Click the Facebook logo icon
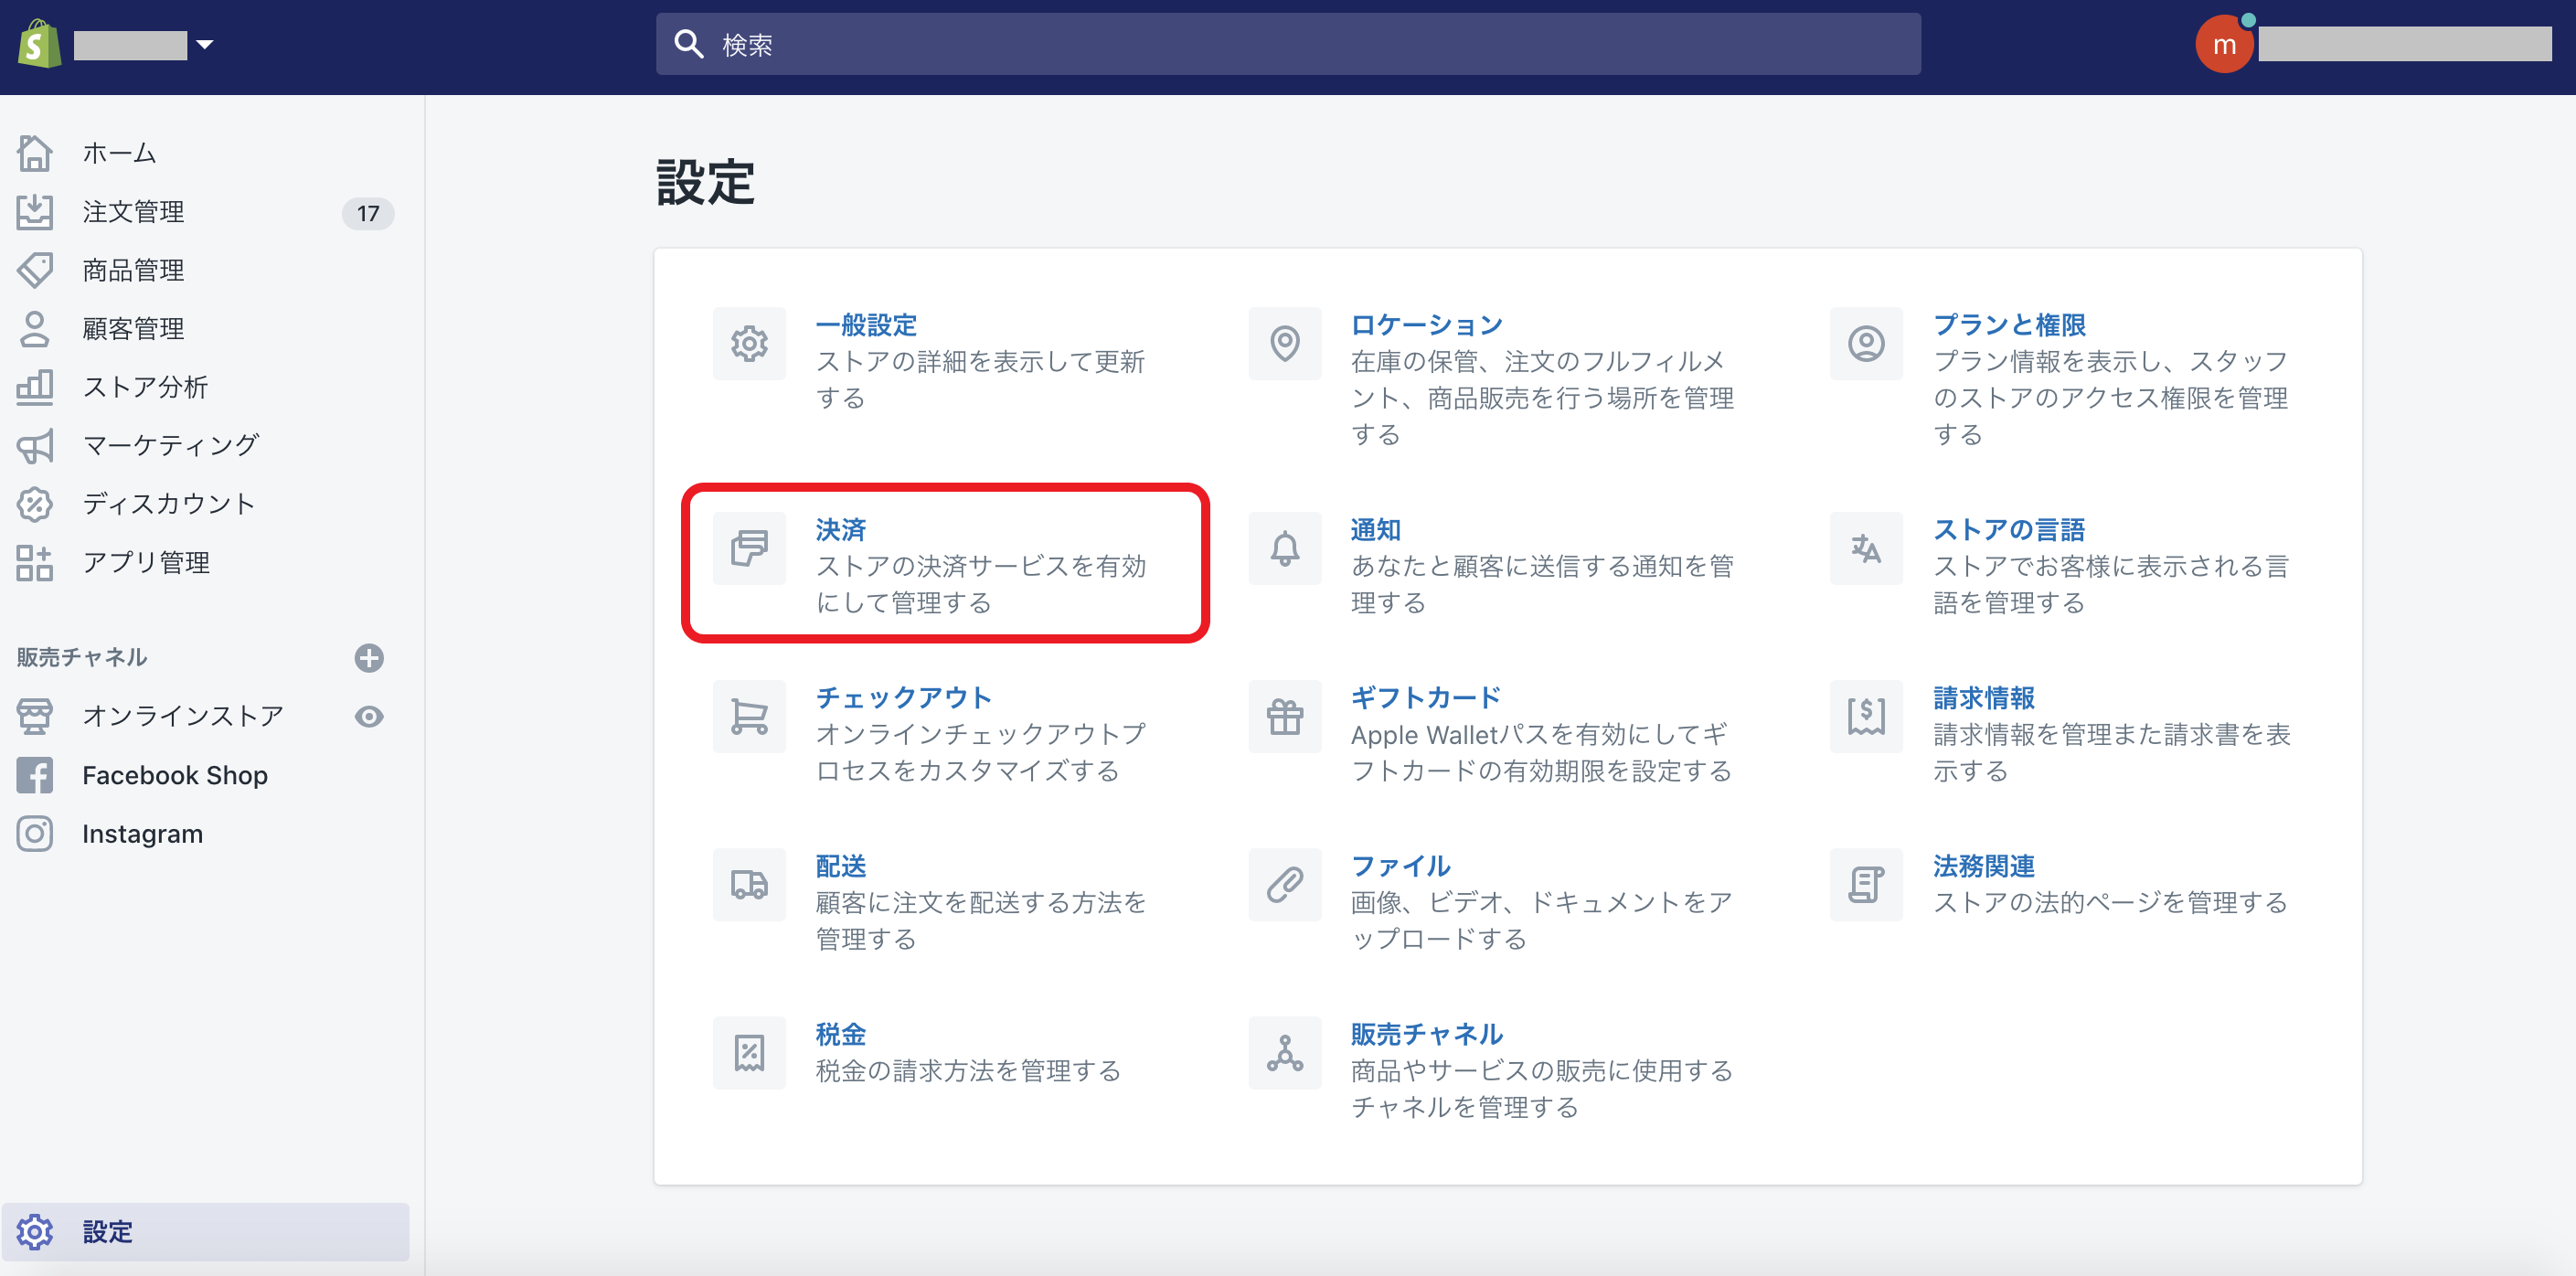The width and height of the screenshot is (2576, 1276). [x=35, y=775]
